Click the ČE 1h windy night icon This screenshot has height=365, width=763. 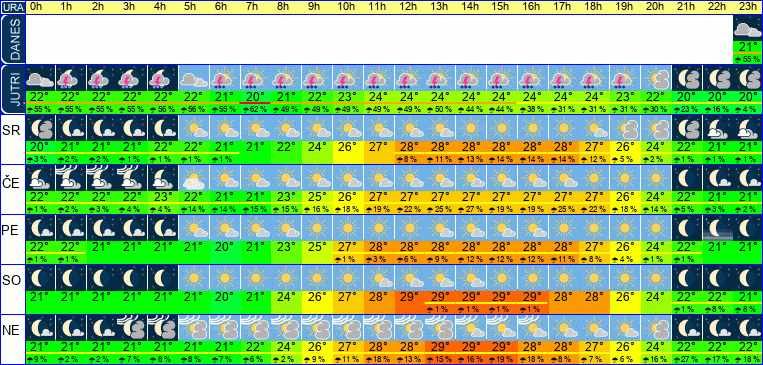[x=71, y=178]
